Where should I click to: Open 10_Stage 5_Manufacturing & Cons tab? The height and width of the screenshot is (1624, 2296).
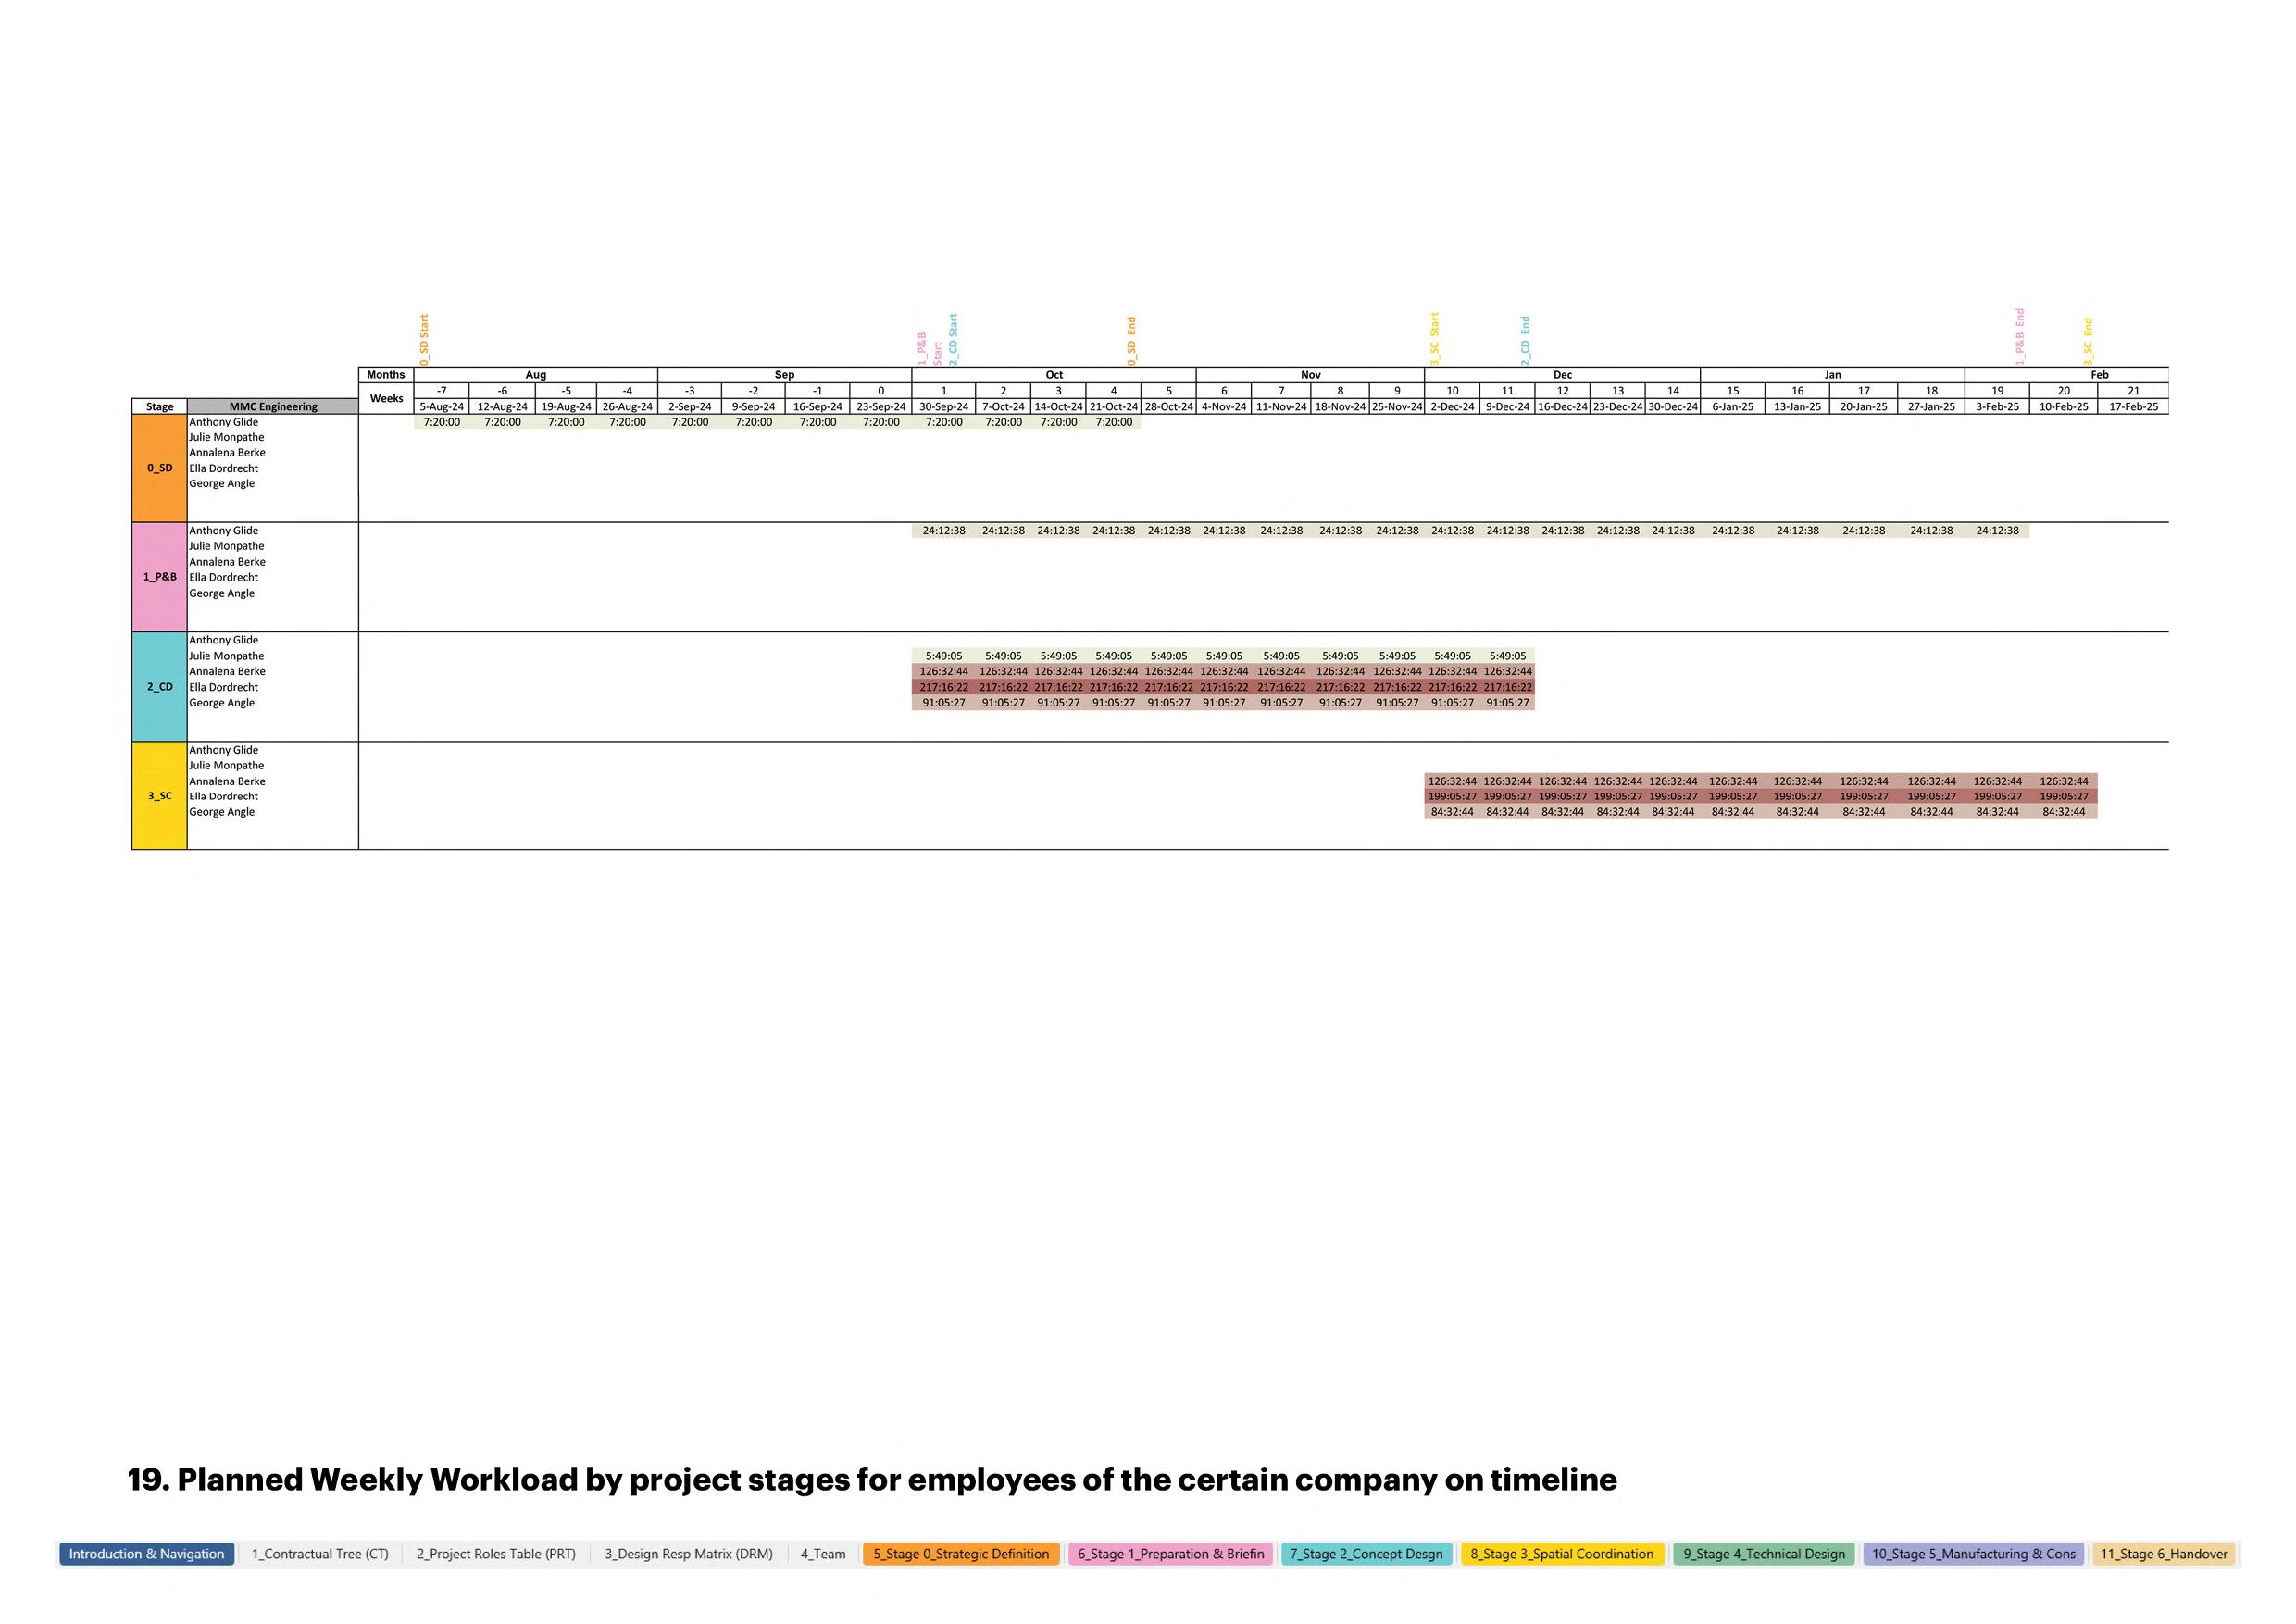(x=1973, y=1554)
